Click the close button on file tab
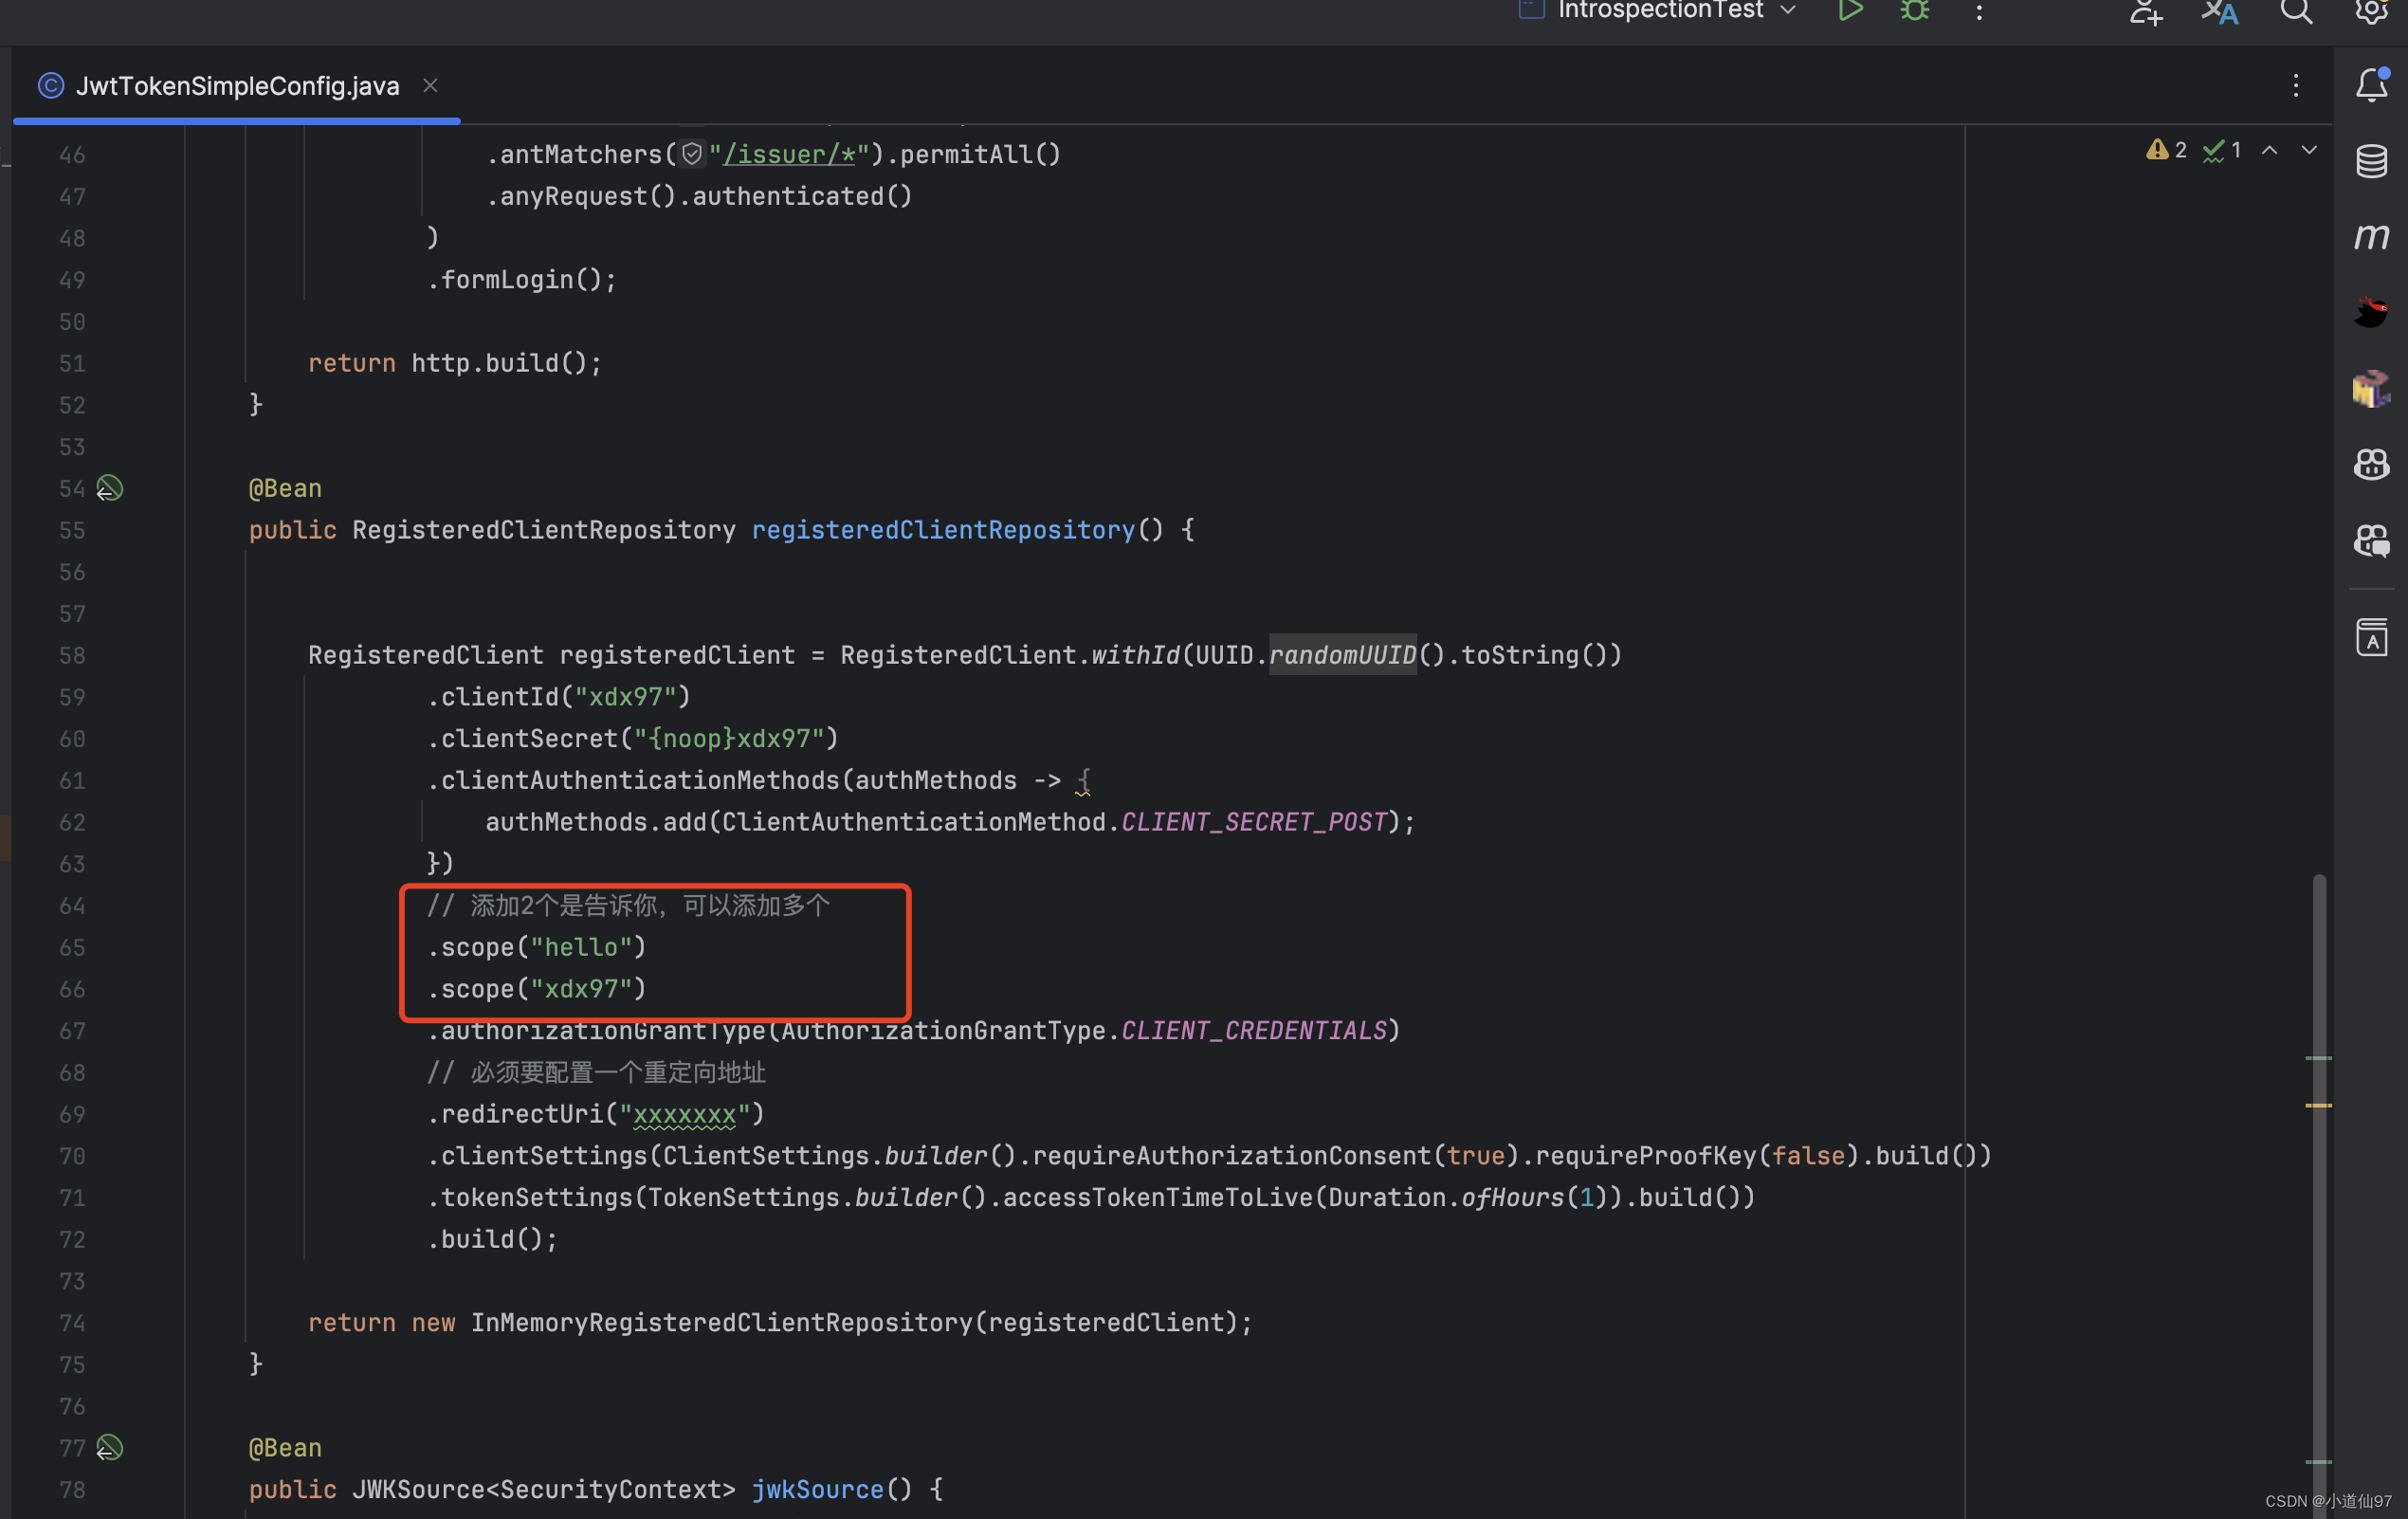 [432, 84]
